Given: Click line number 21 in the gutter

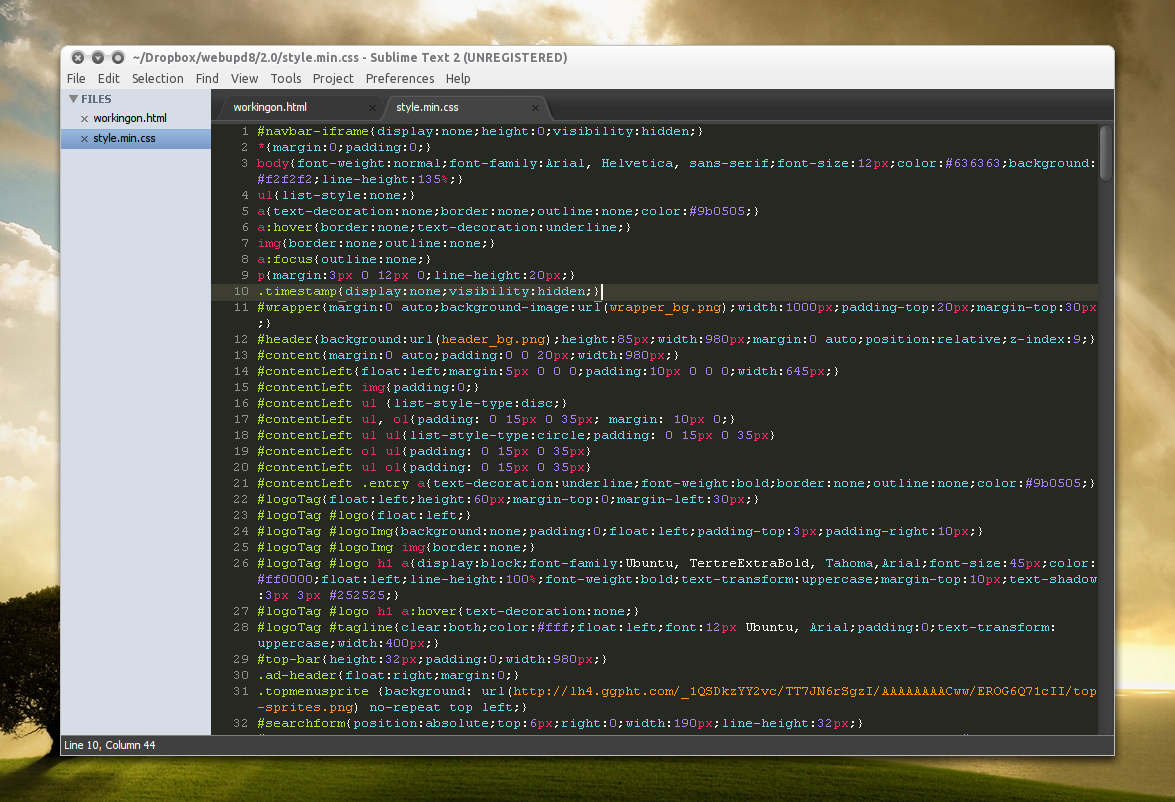Looking at the screenshot, I should pos(240,483).
